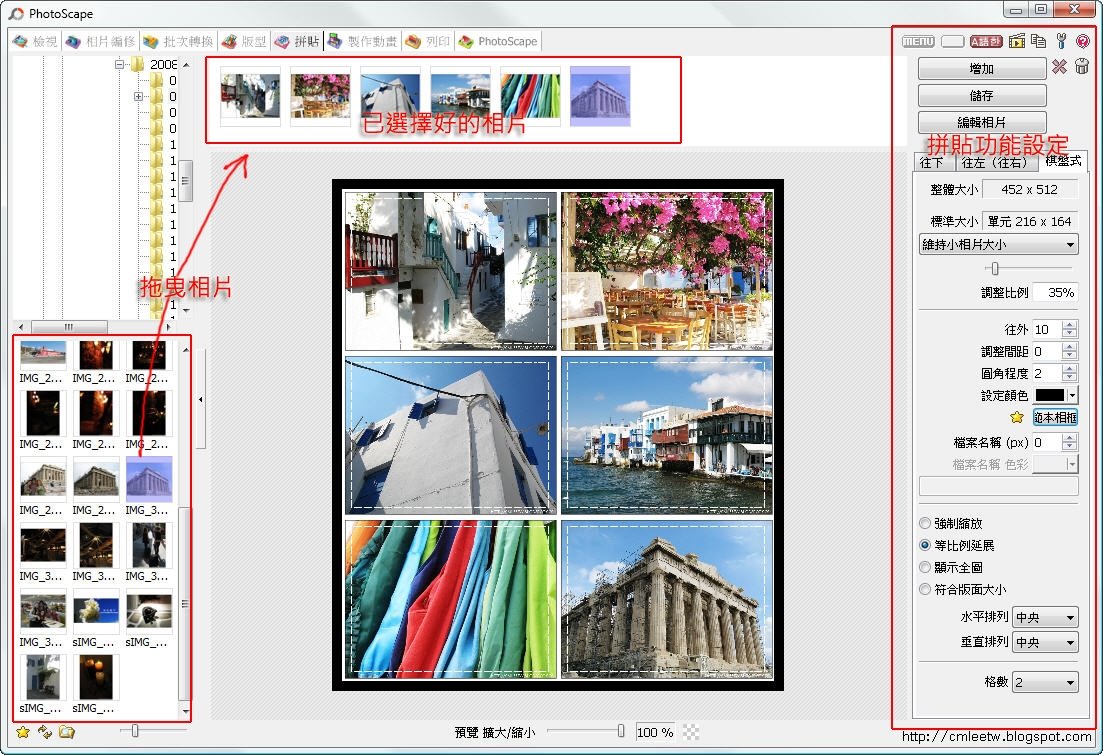Open help with the question mark icon
Image resolution: width=1103 pixels, height=755 pixels.
(x=1083, y=42)
